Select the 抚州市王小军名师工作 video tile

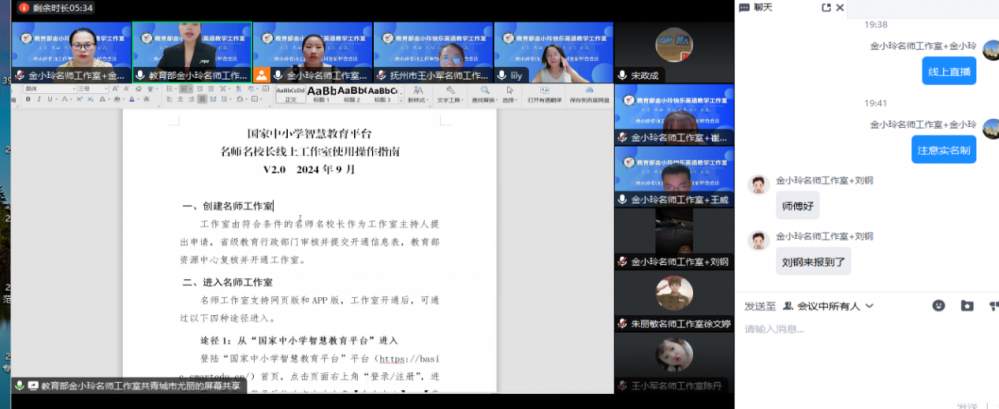tap(433, 52)
